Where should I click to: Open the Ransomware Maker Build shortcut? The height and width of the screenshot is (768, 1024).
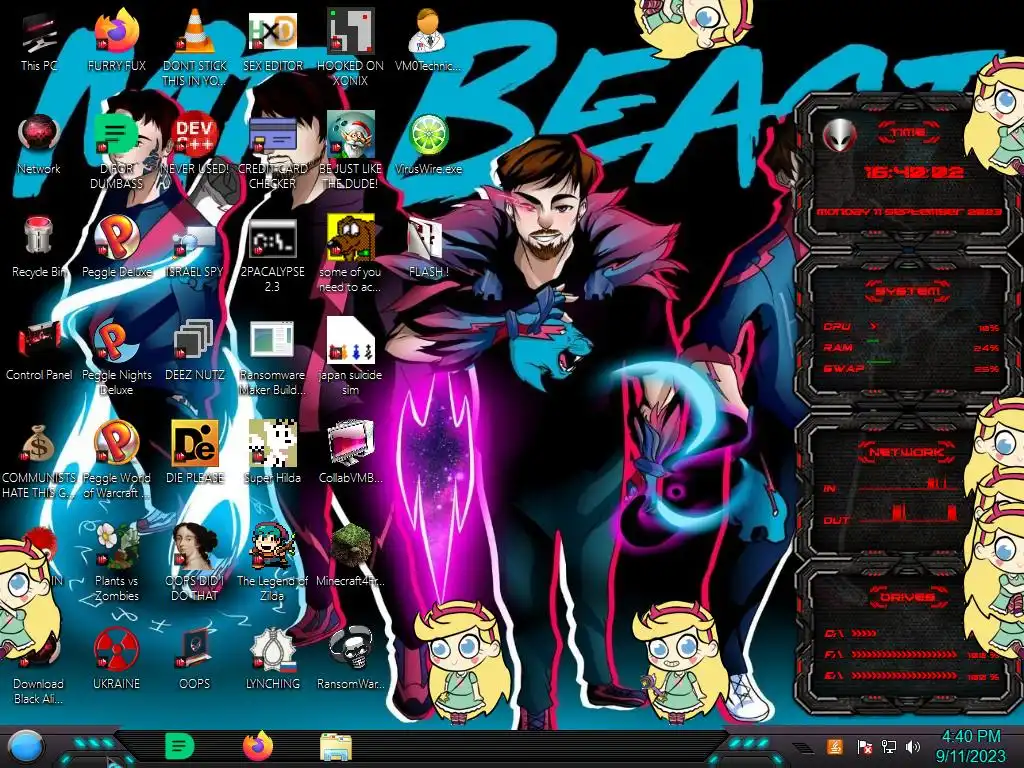[x=273, y=358]
